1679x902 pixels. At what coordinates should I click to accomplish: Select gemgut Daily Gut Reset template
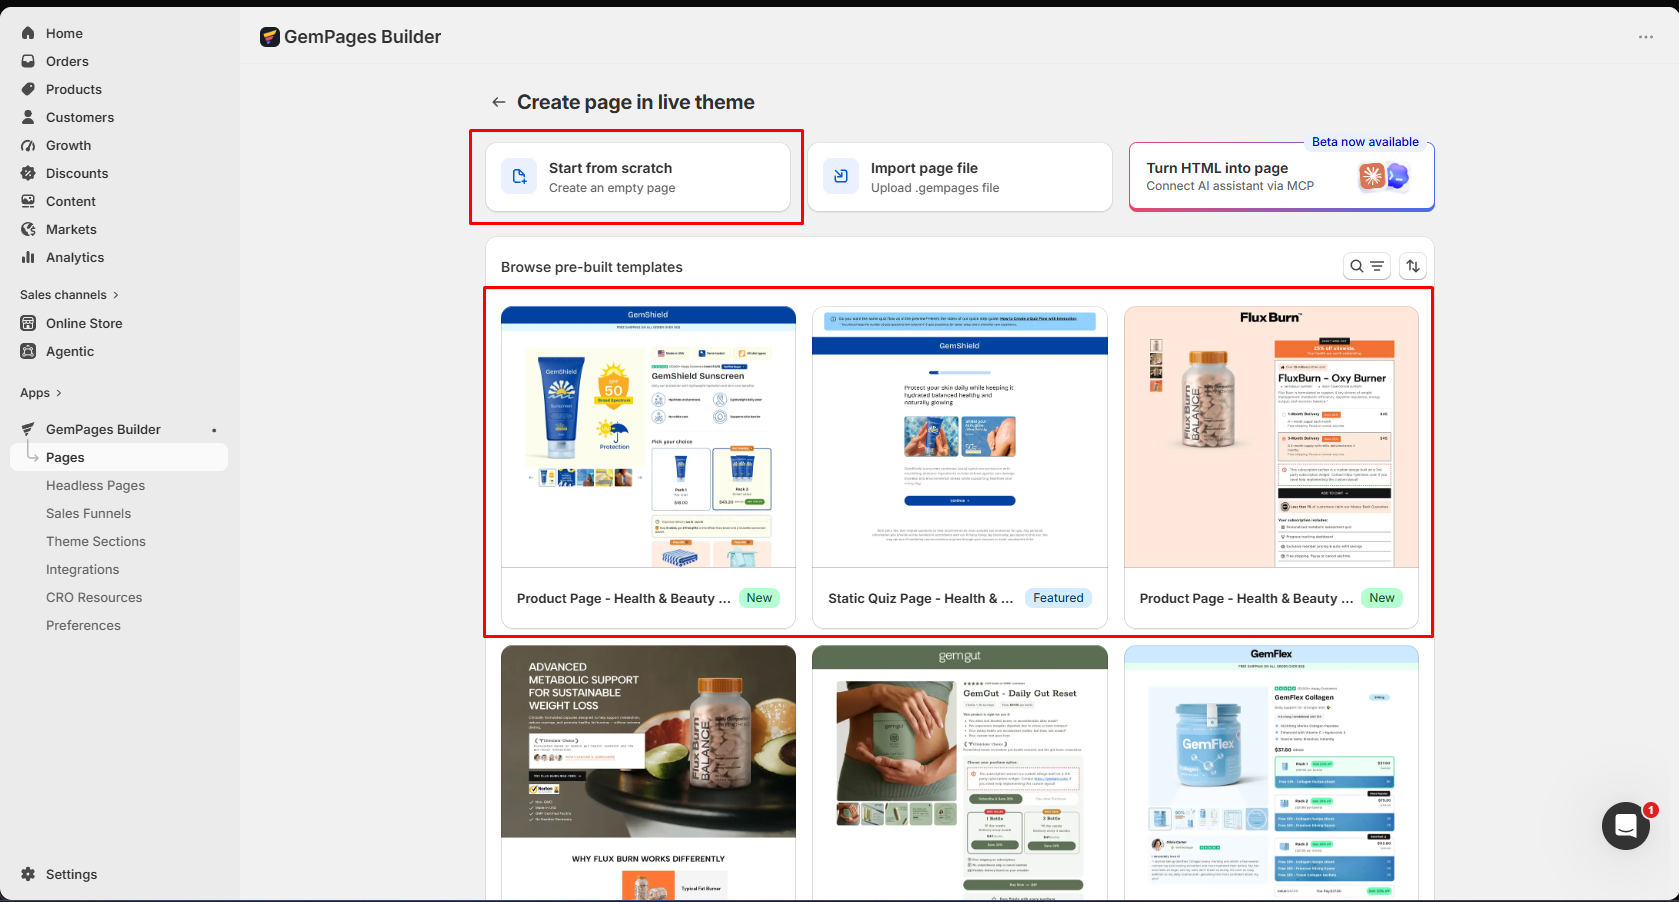[x=960, y=773]
